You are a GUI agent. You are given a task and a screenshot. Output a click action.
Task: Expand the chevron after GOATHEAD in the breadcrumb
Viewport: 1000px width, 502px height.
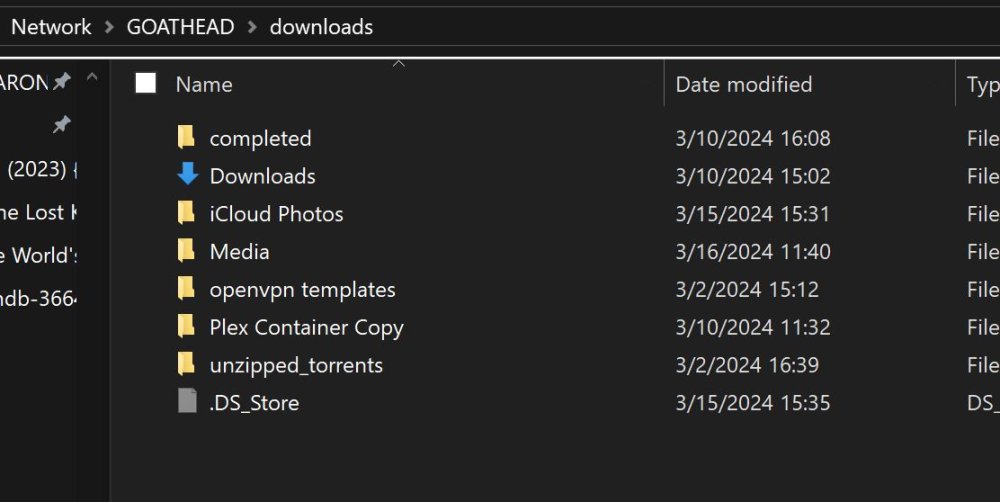[252, 27]
